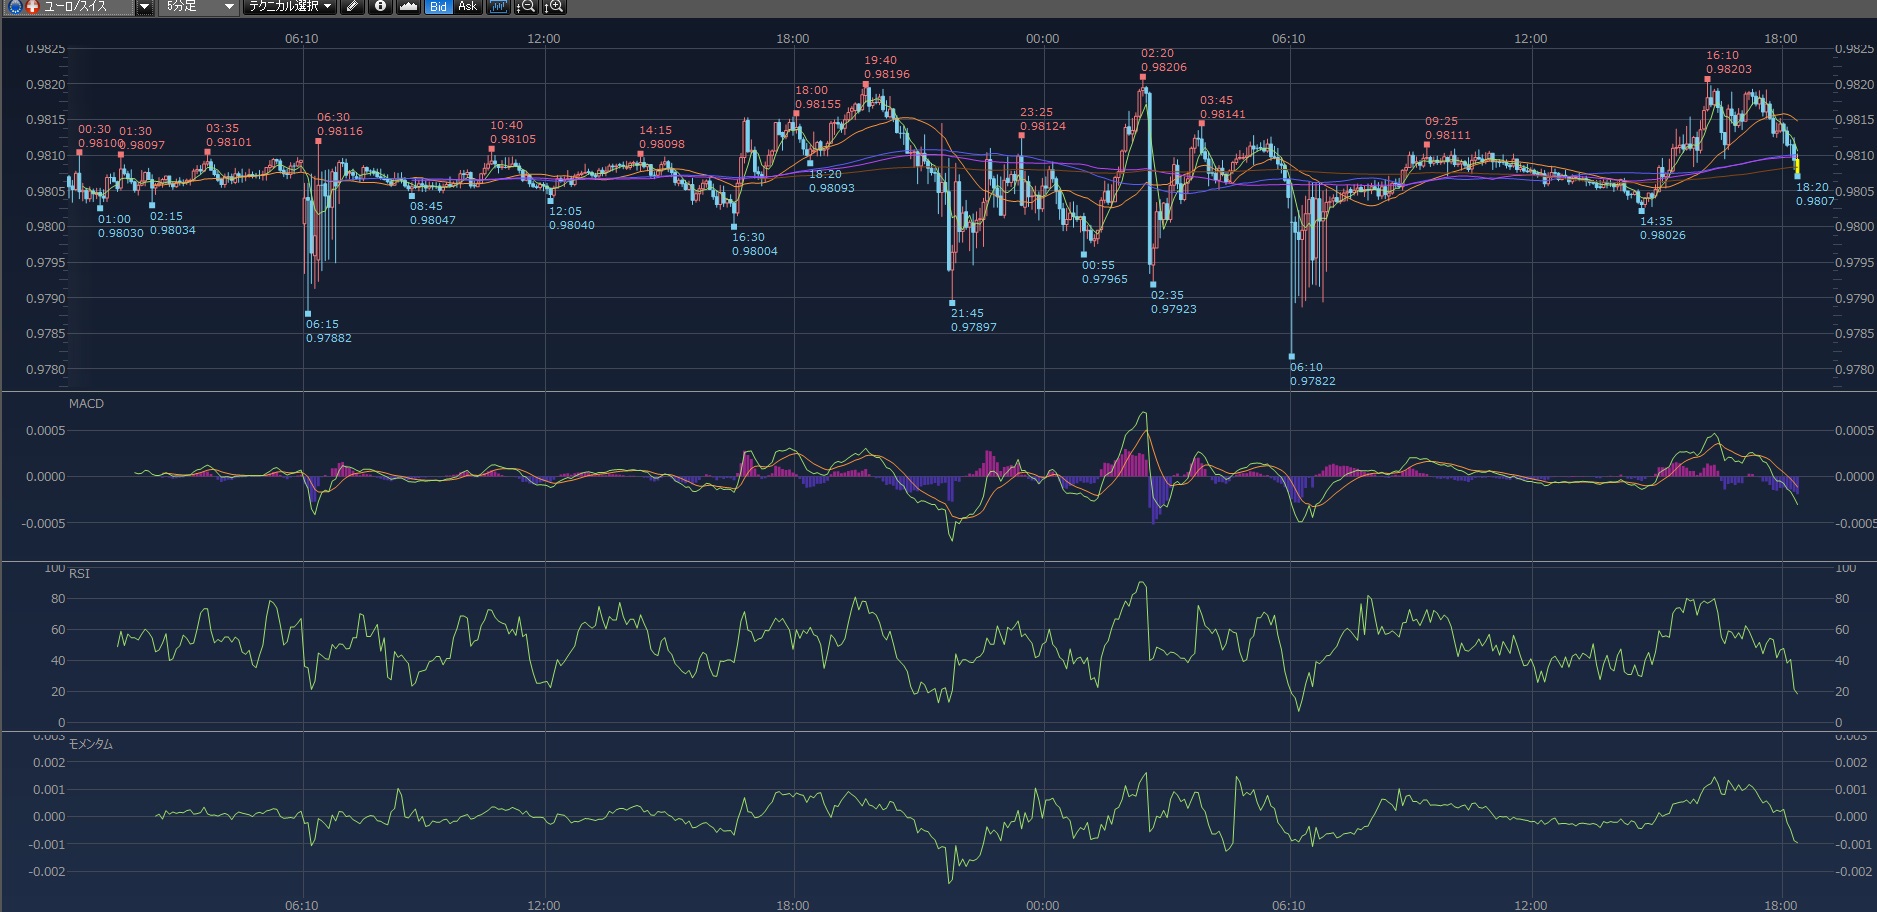This screenshot has height=912, width=1877.
Task: Open the 5分足 timeframe dropdown
Action: pyautogui.click(x=229, y=7)
